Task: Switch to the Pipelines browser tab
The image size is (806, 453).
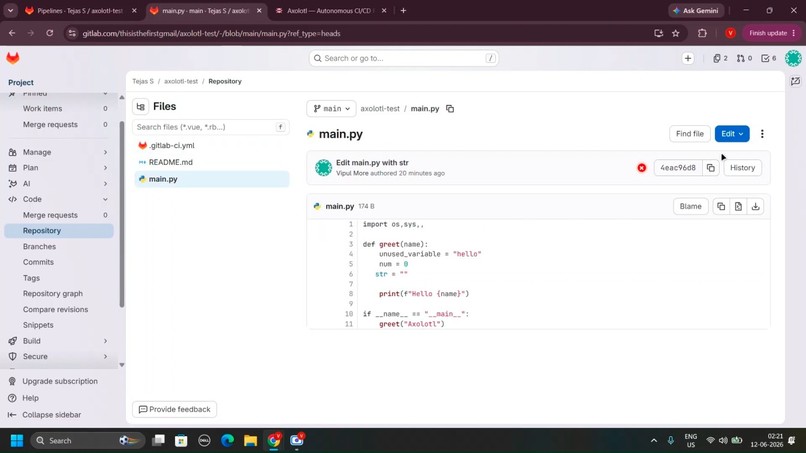Action: point(81,10)
